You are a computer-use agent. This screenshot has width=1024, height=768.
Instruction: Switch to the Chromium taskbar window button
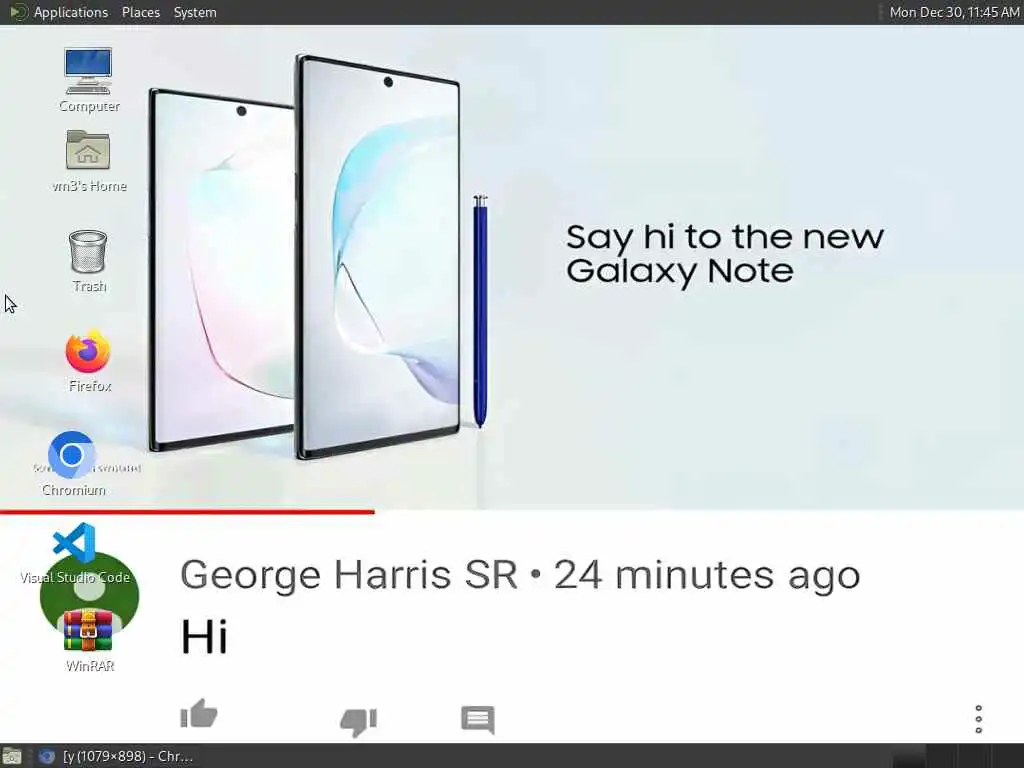[x=116, y=756]
